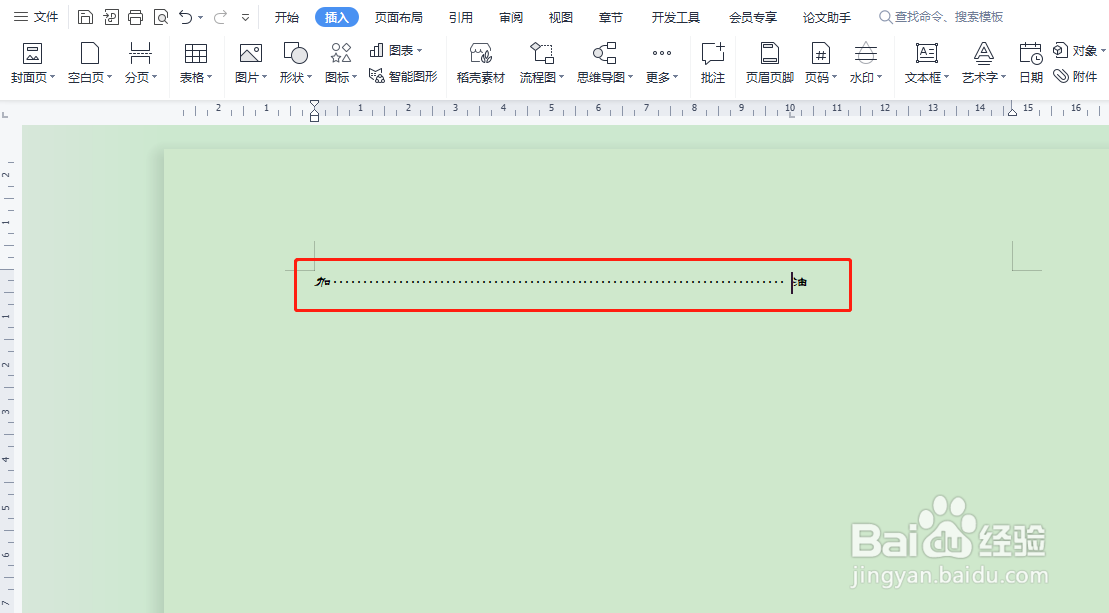Click the dotted leader line in document
Viewport: 1109px width, 613px height.
pos(559,282)
